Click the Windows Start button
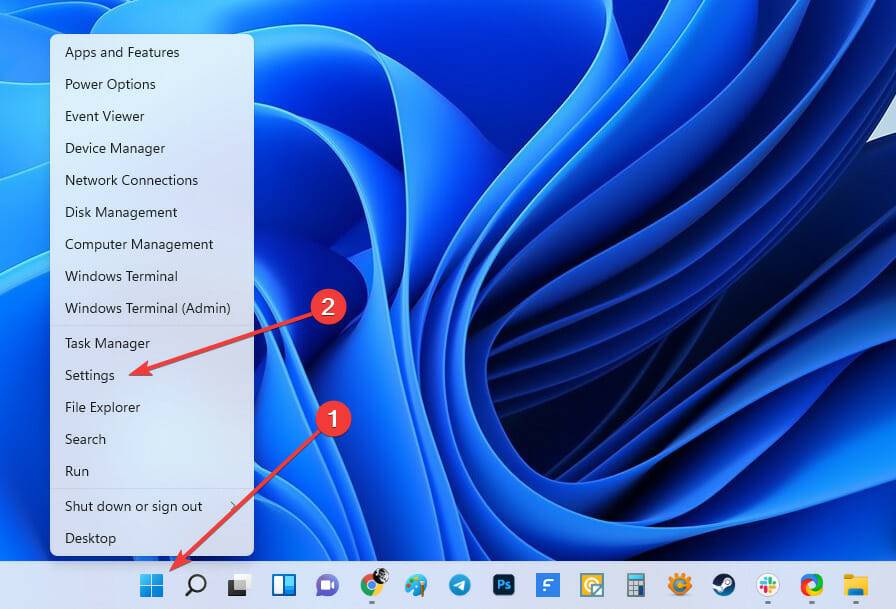 pos(150,586)
